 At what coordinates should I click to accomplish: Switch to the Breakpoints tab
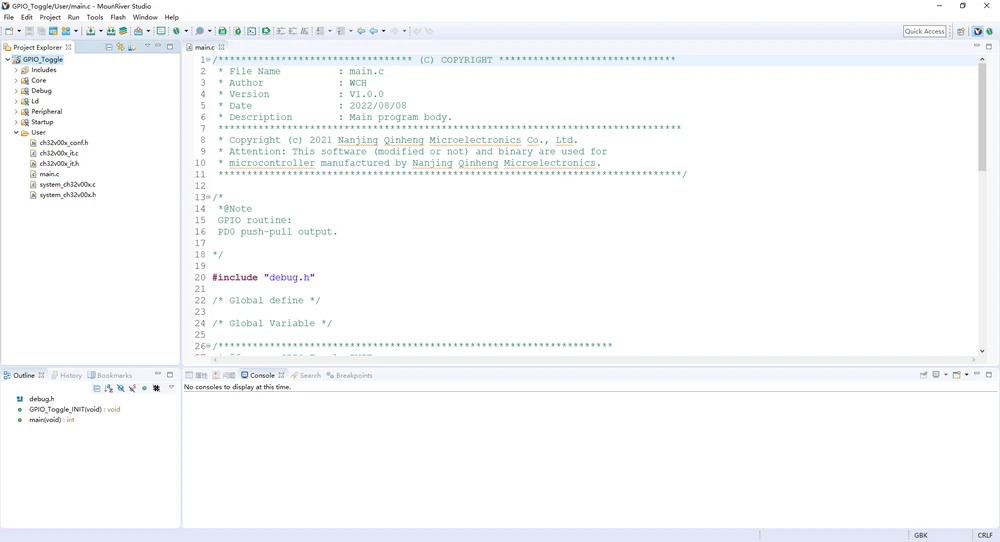point(353,376)
